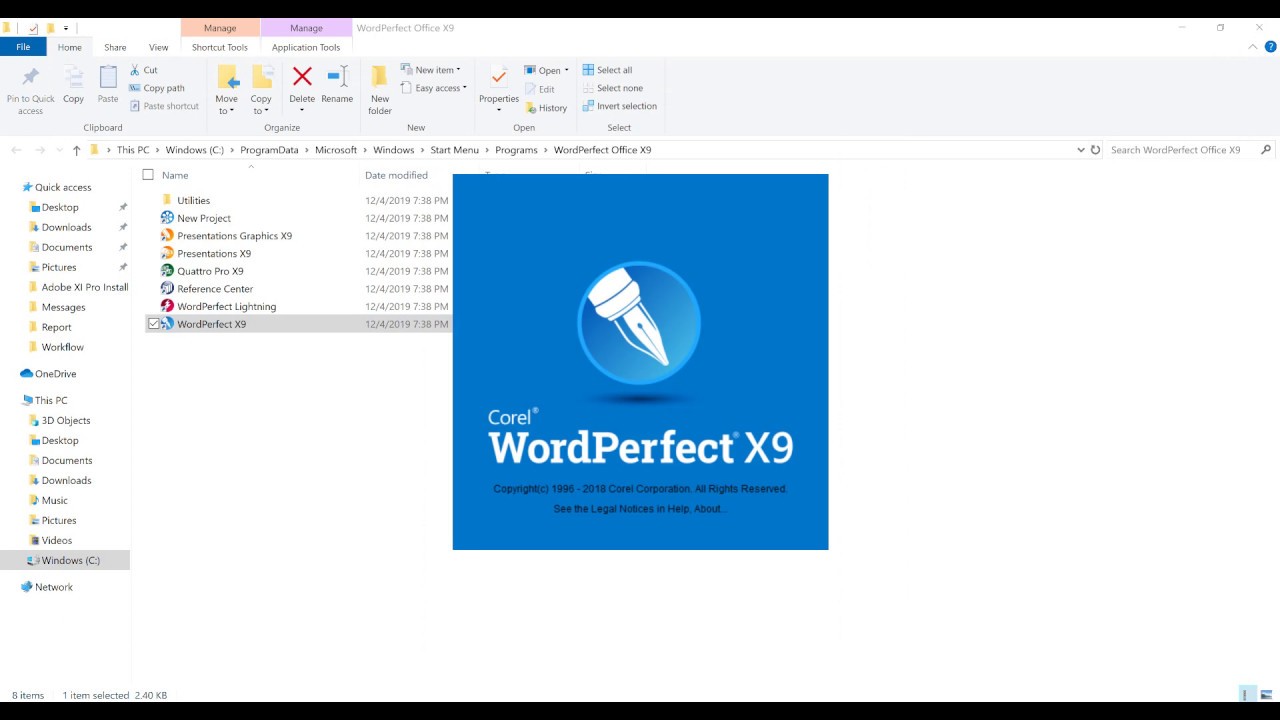The height and width of the screenshot is (720, 1280).
Task: Open the File tab
Action: [x=23, y=47]
